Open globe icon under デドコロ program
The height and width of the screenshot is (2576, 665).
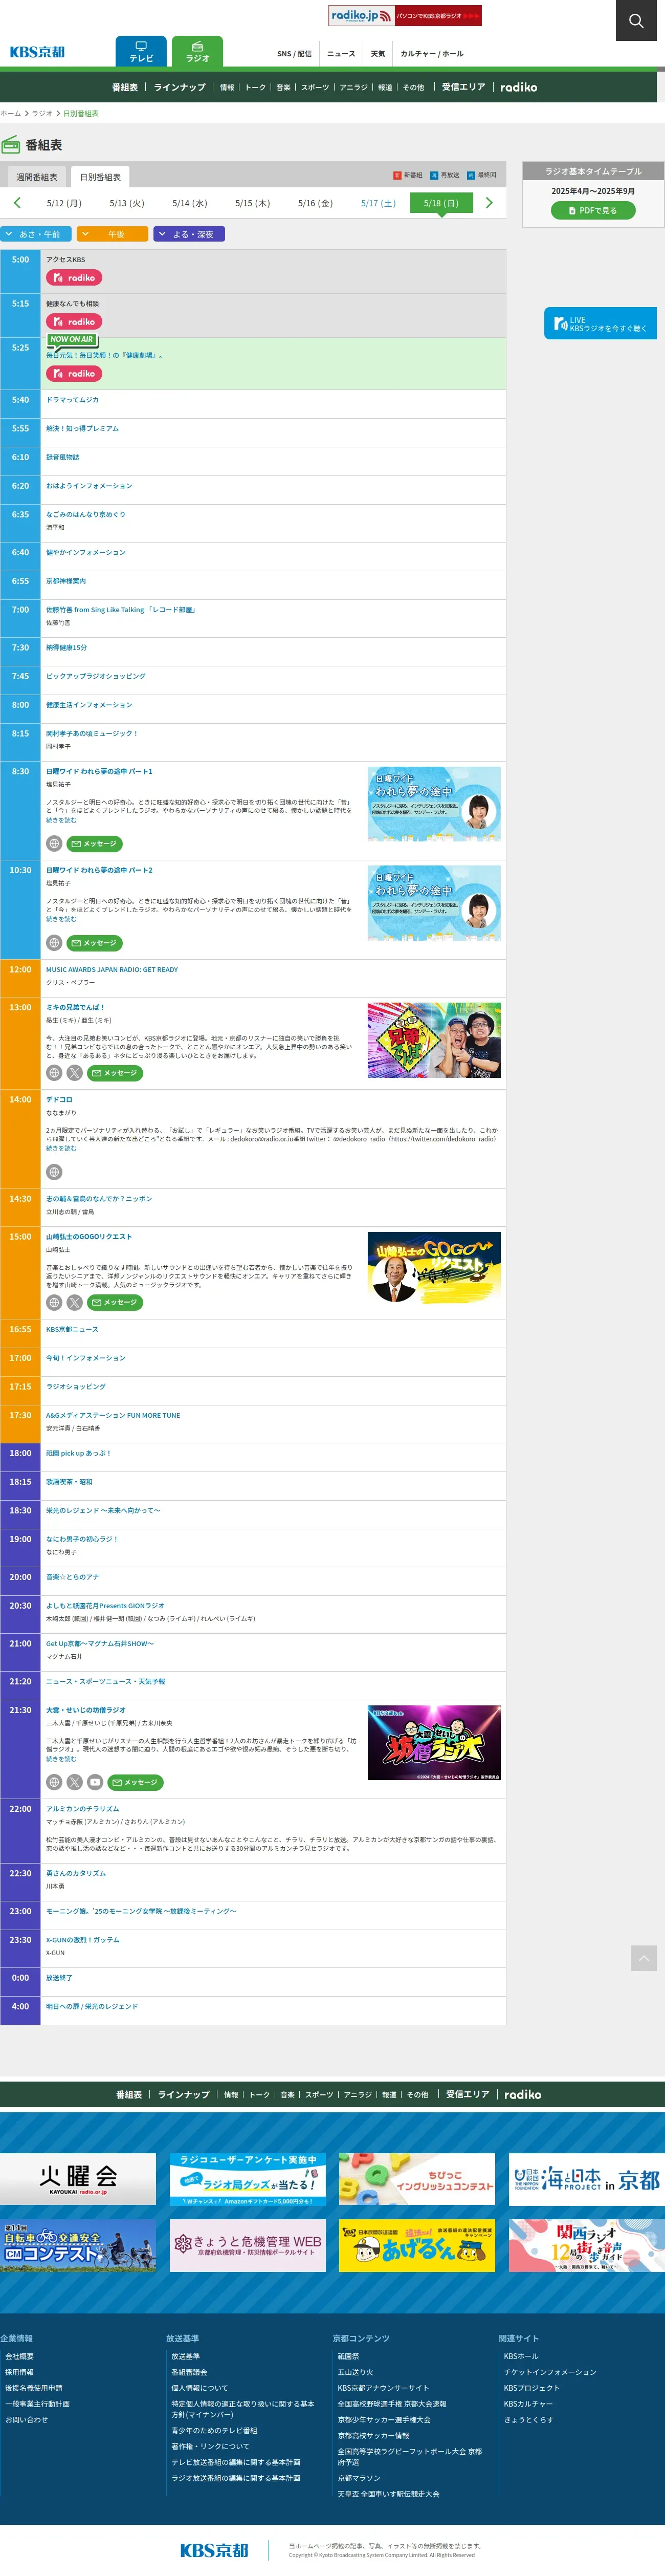click(54, 1172)
